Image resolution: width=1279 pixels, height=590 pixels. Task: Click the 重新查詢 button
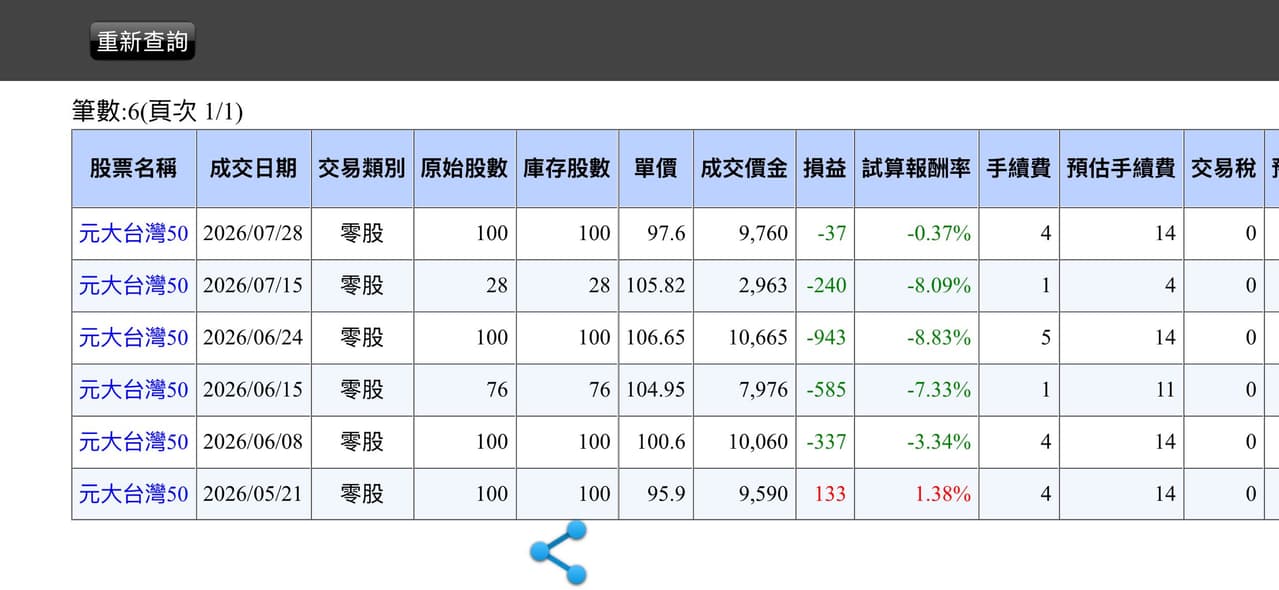142,42
